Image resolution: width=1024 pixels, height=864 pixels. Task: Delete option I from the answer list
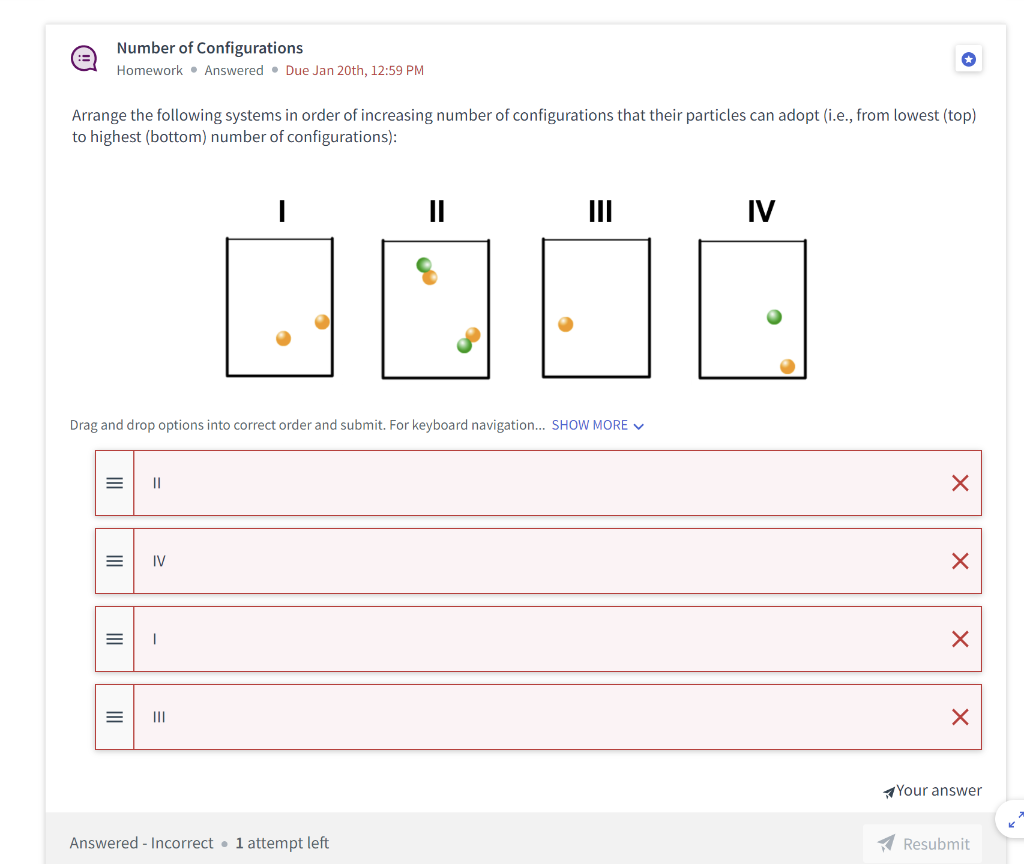pyautogui.click(x=960, y=639)
